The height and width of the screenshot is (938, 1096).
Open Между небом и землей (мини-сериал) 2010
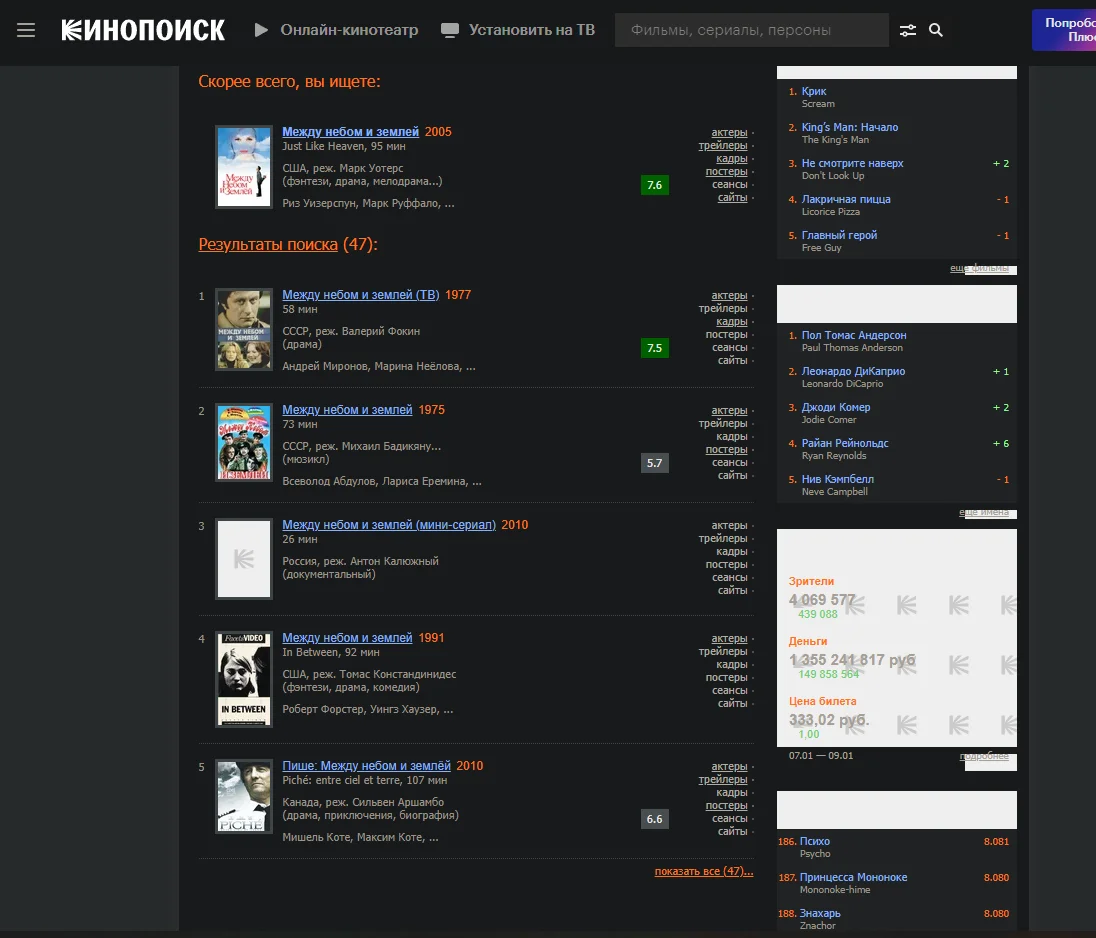[x=389, y=524]
